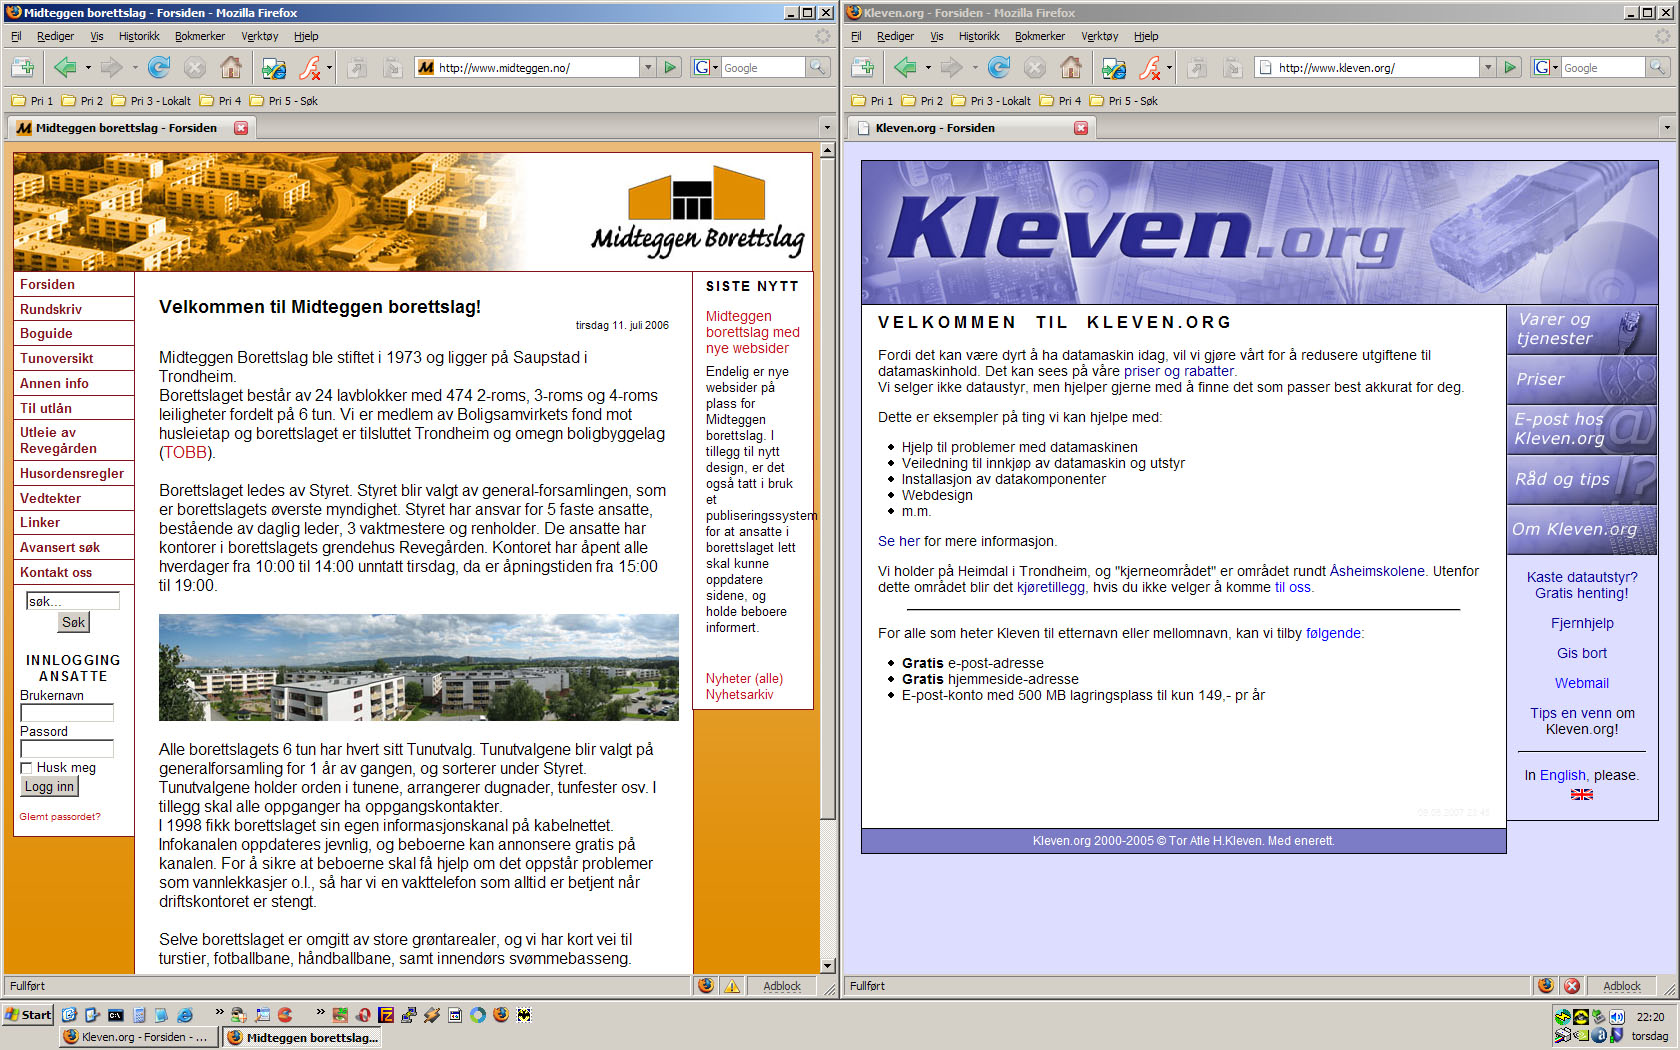Click the Fjernhjelp link on the Kleven page

coord(1582,623)
